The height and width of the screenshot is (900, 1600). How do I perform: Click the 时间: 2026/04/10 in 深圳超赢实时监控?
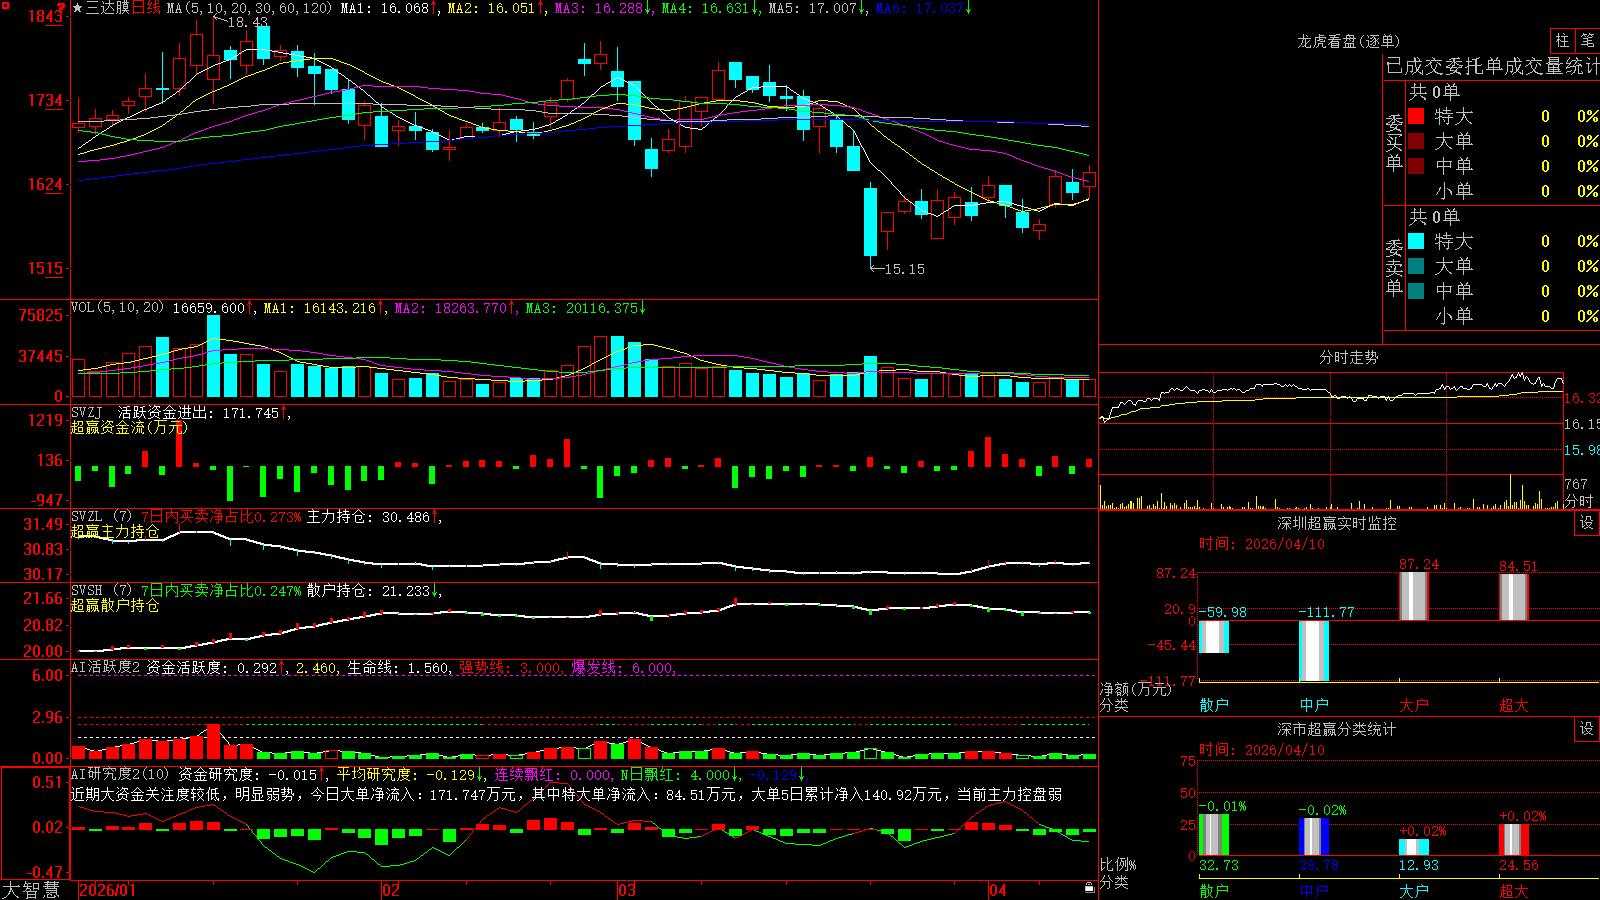[x=1262, y=544]
